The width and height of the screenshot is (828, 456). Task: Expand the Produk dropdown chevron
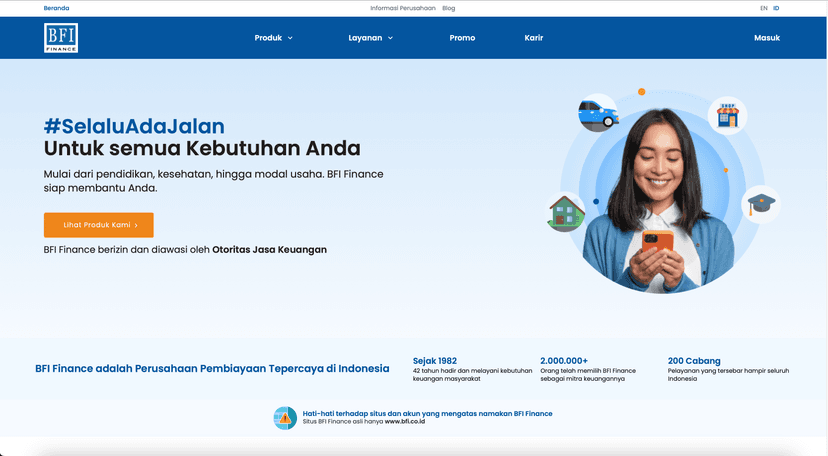tap(290, 38)
